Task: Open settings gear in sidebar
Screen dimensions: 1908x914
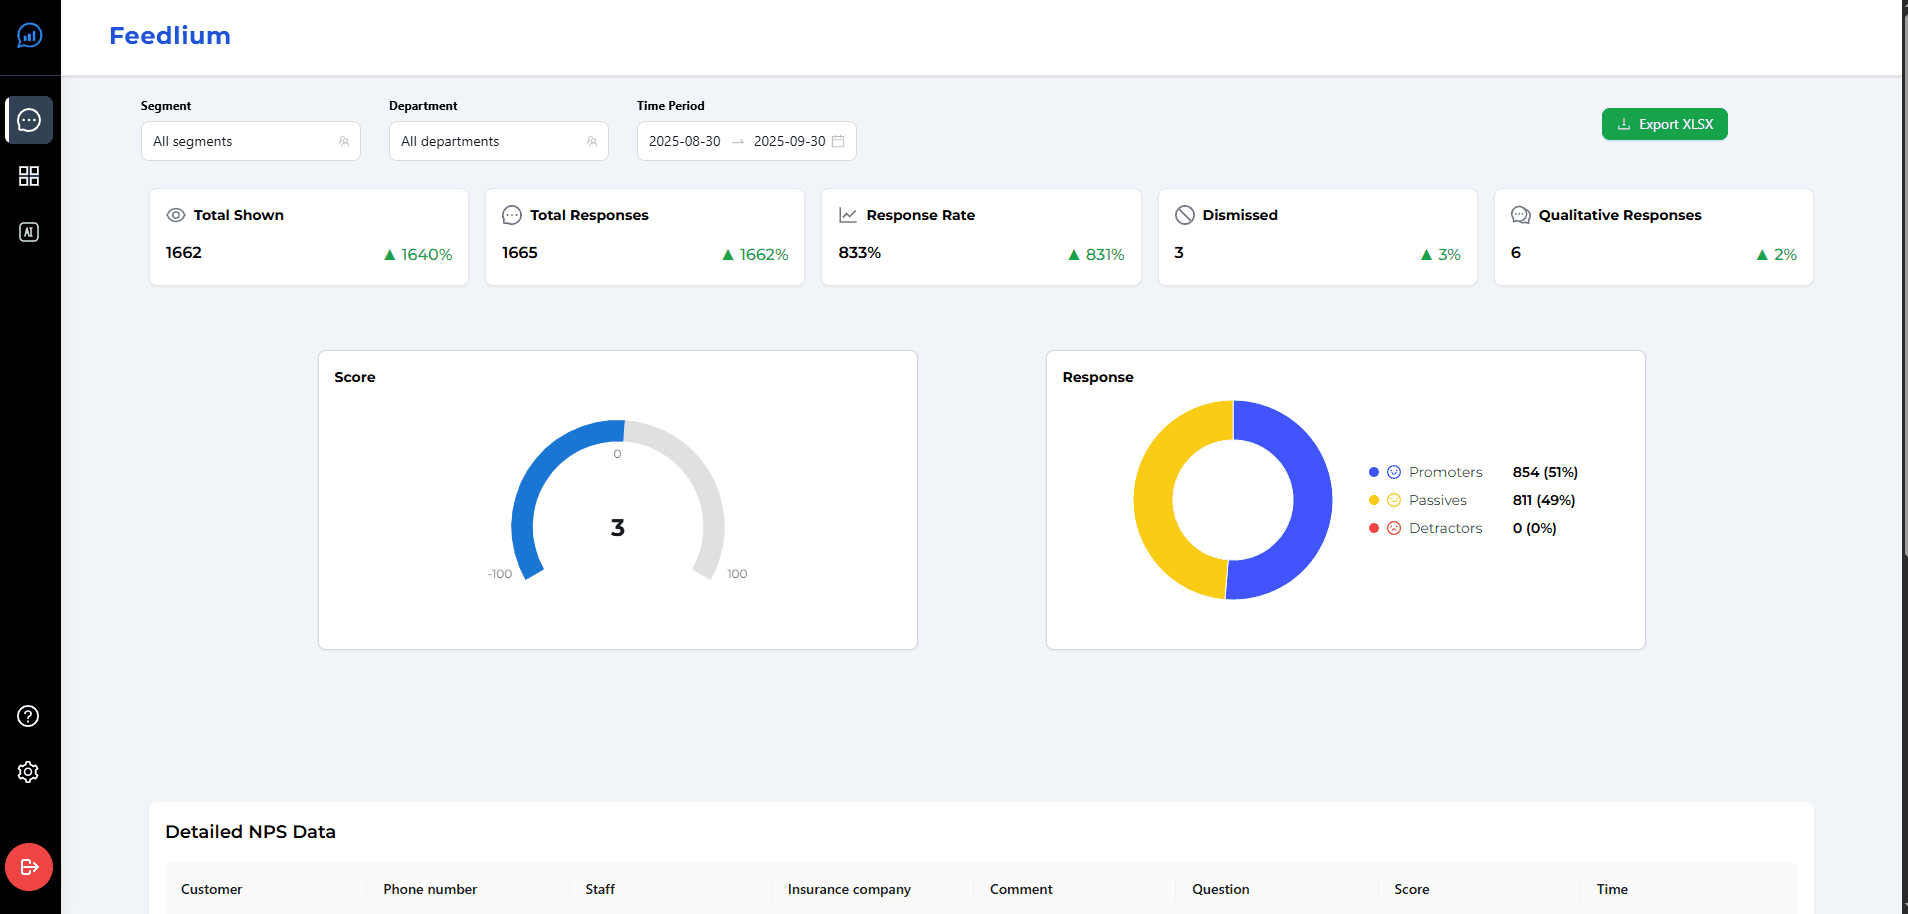Action: (29, 772)
